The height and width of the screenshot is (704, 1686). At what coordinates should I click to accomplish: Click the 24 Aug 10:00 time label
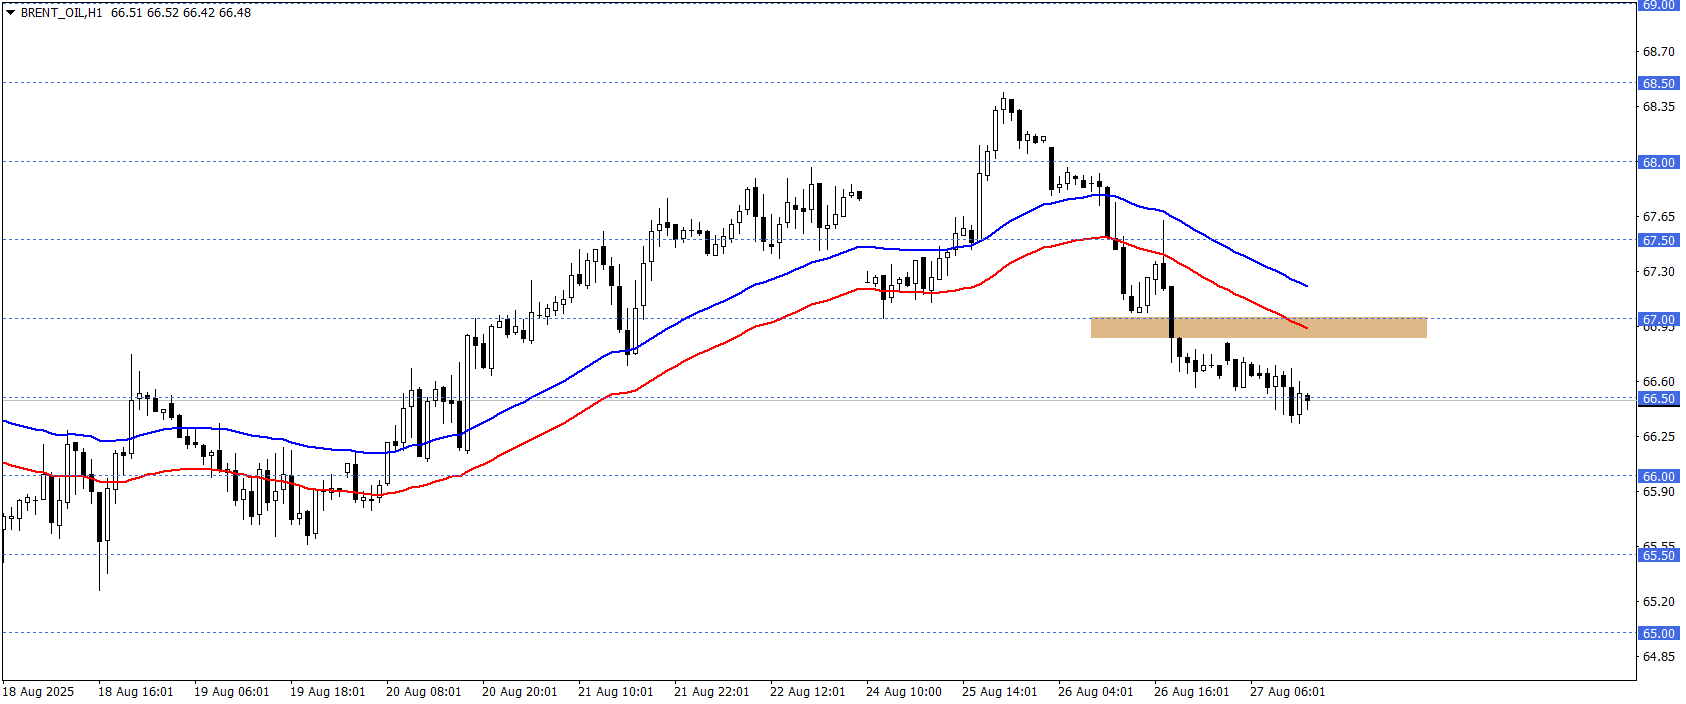904,692
